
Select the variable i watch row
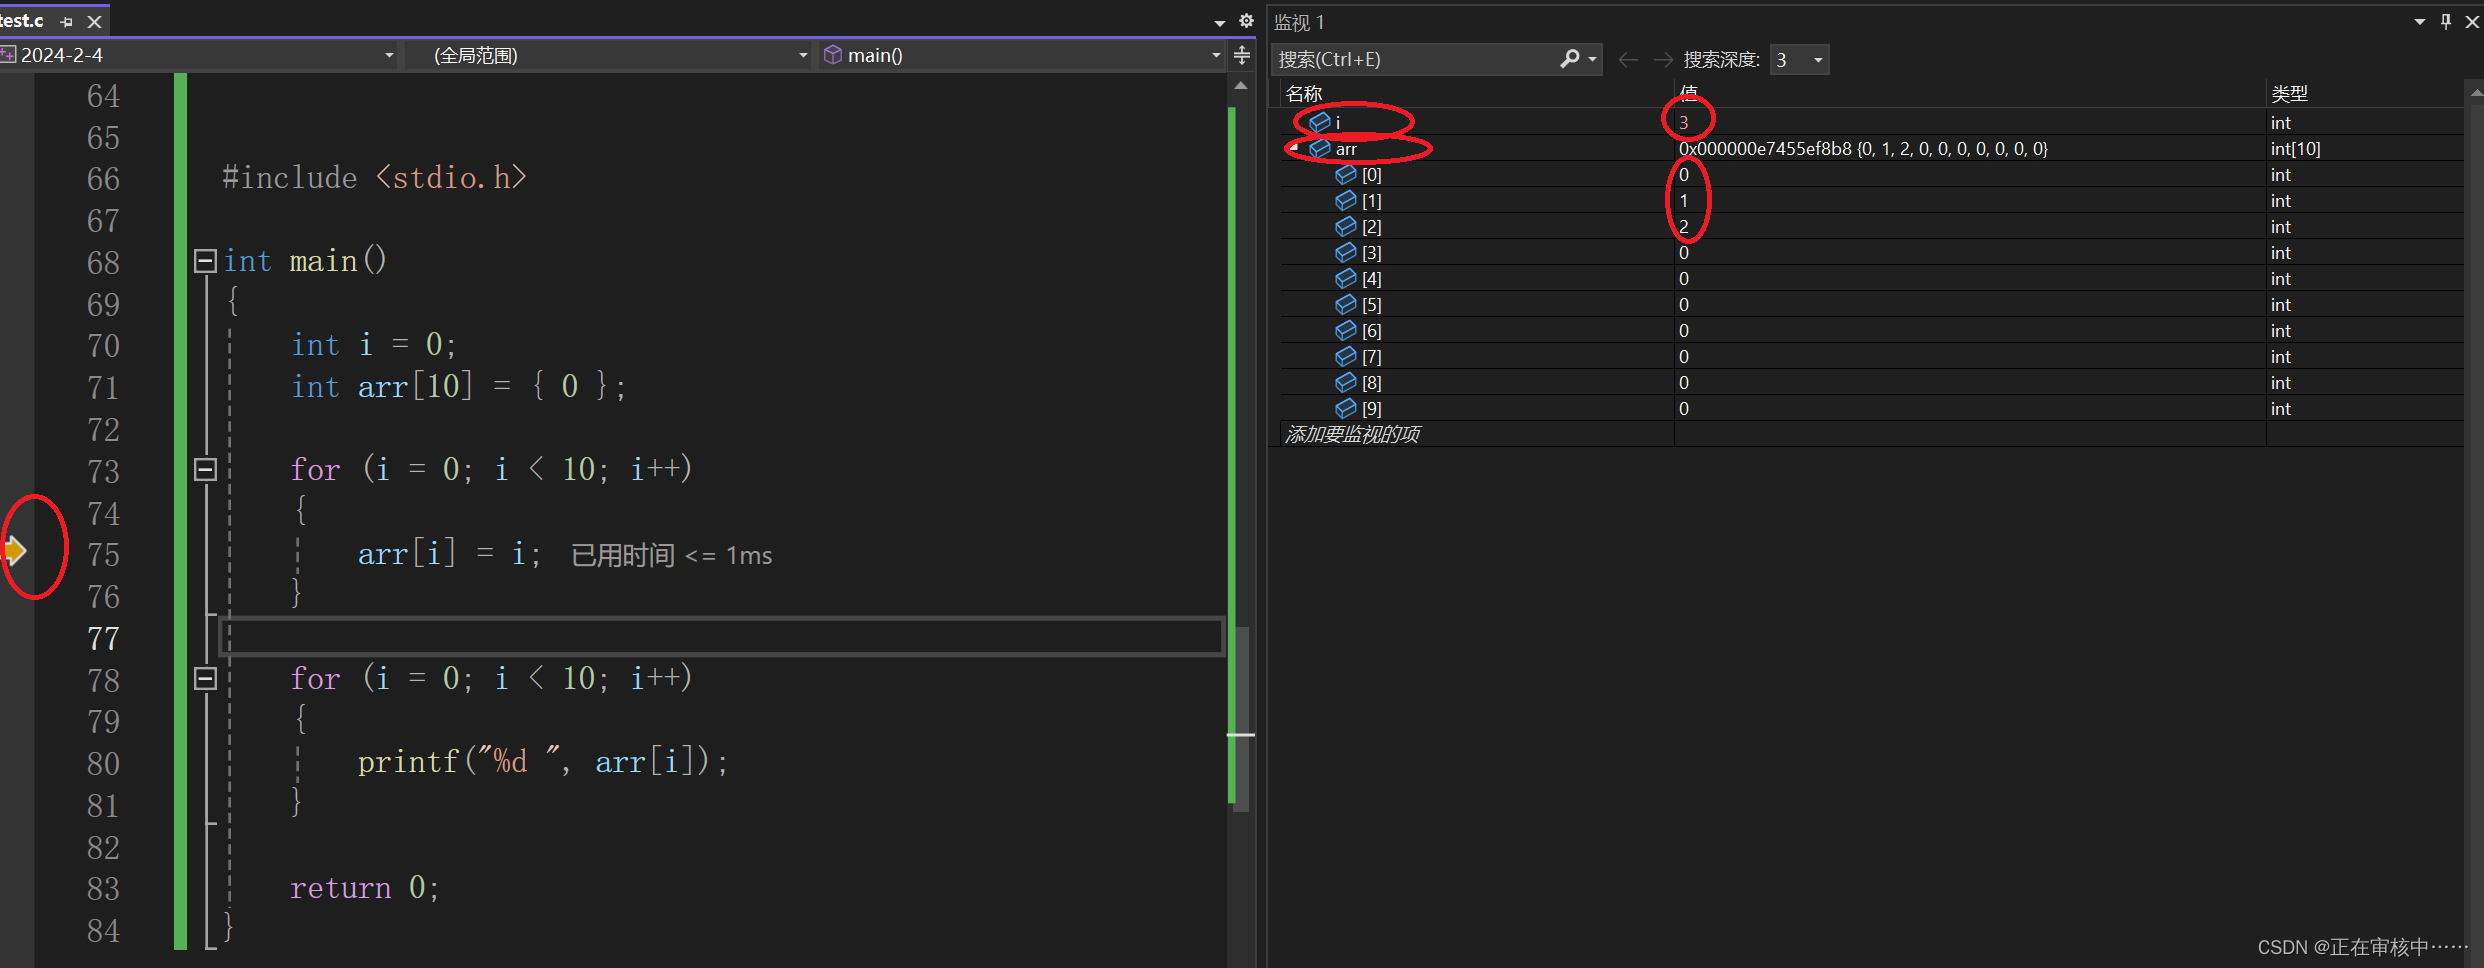coord(1872,122)
